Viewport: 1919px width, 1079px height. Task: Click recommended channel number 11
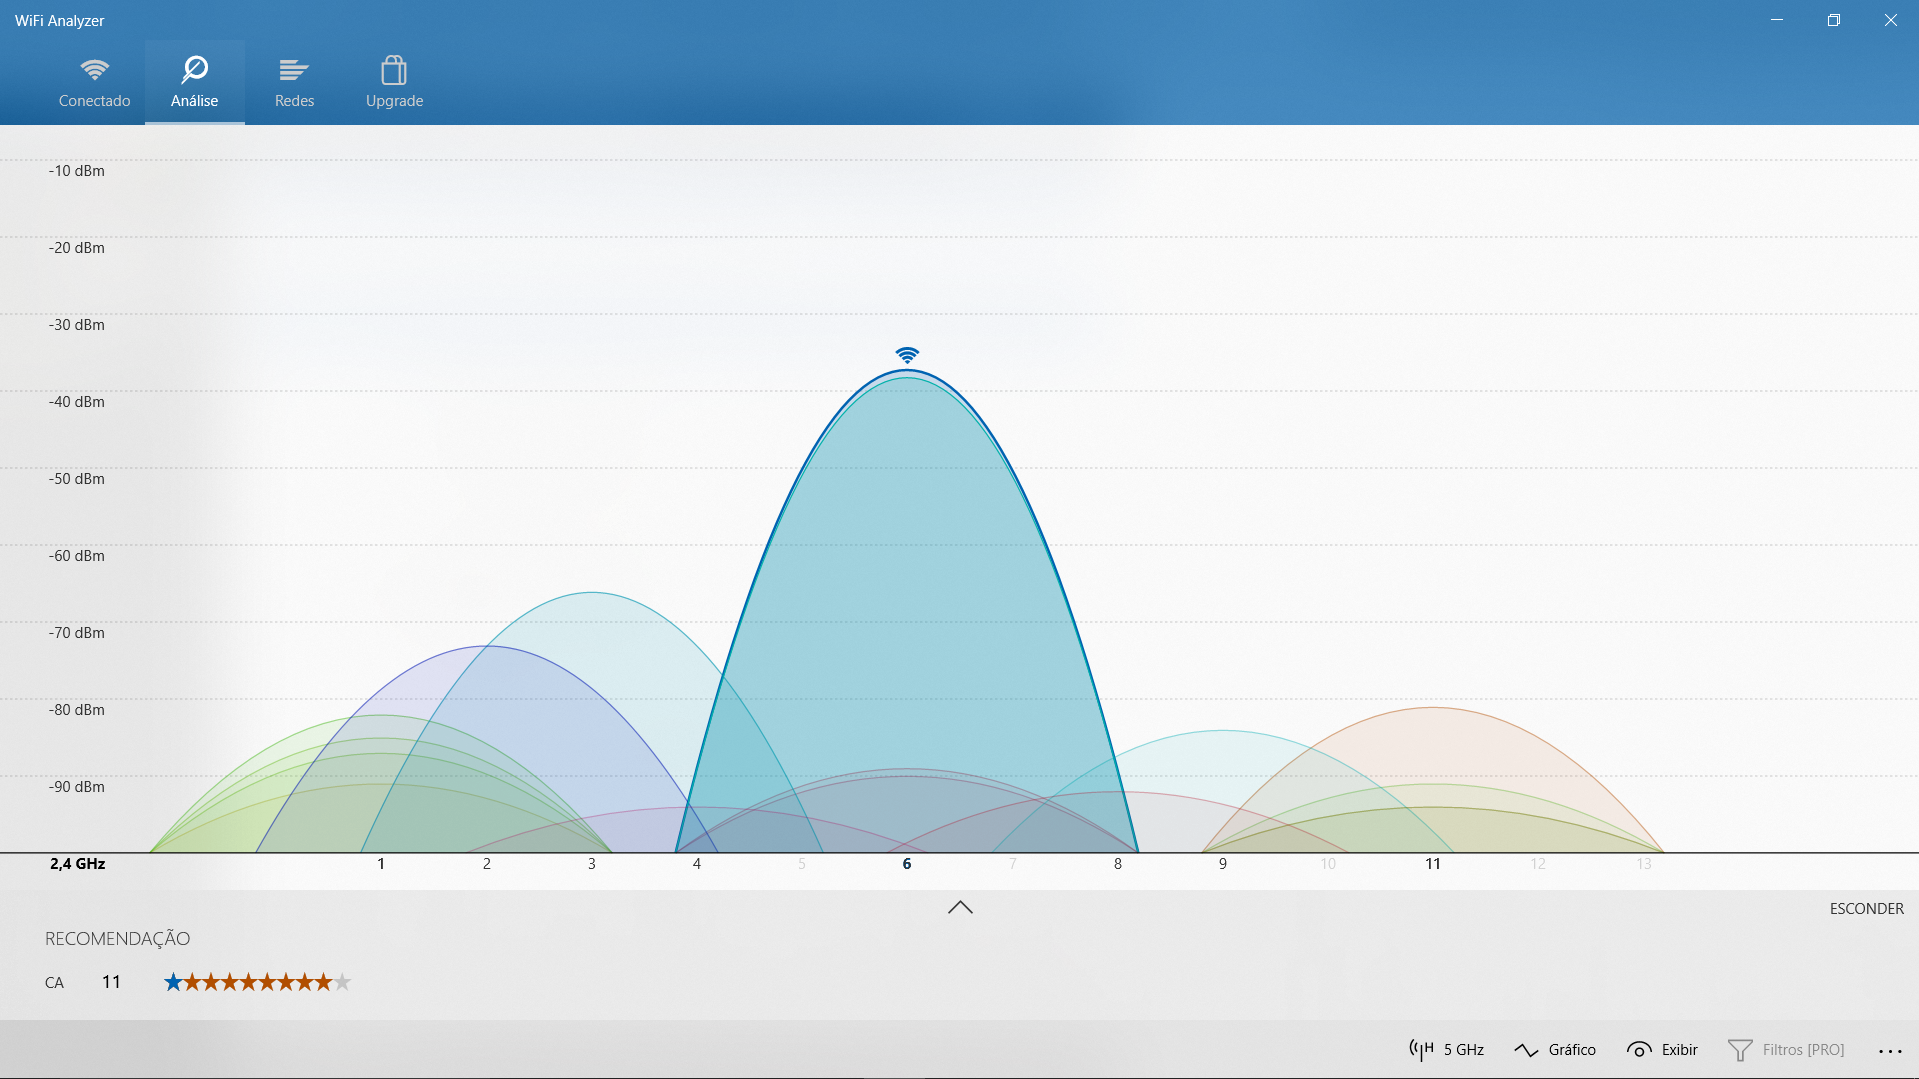click(111, 982)
